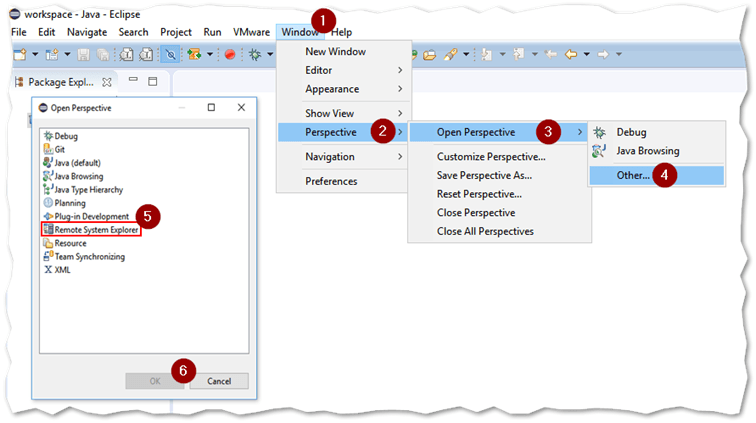Choose Customize Perspective... menu entry
756x423 pixels.
(x=500, y=157)
